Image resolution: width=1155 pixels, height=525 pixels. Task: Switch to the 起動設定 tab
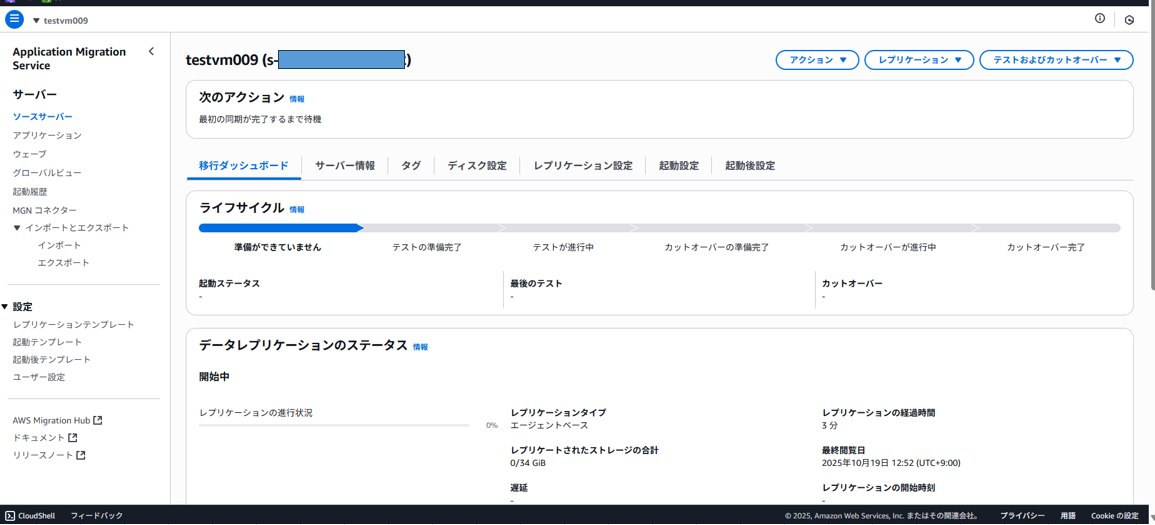(679, 166)
